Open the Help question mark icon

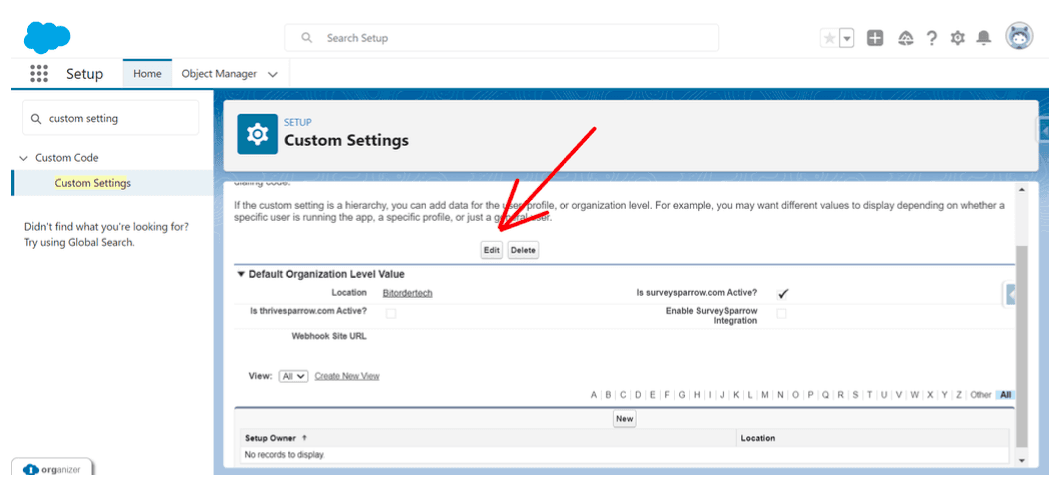[932, 38]
